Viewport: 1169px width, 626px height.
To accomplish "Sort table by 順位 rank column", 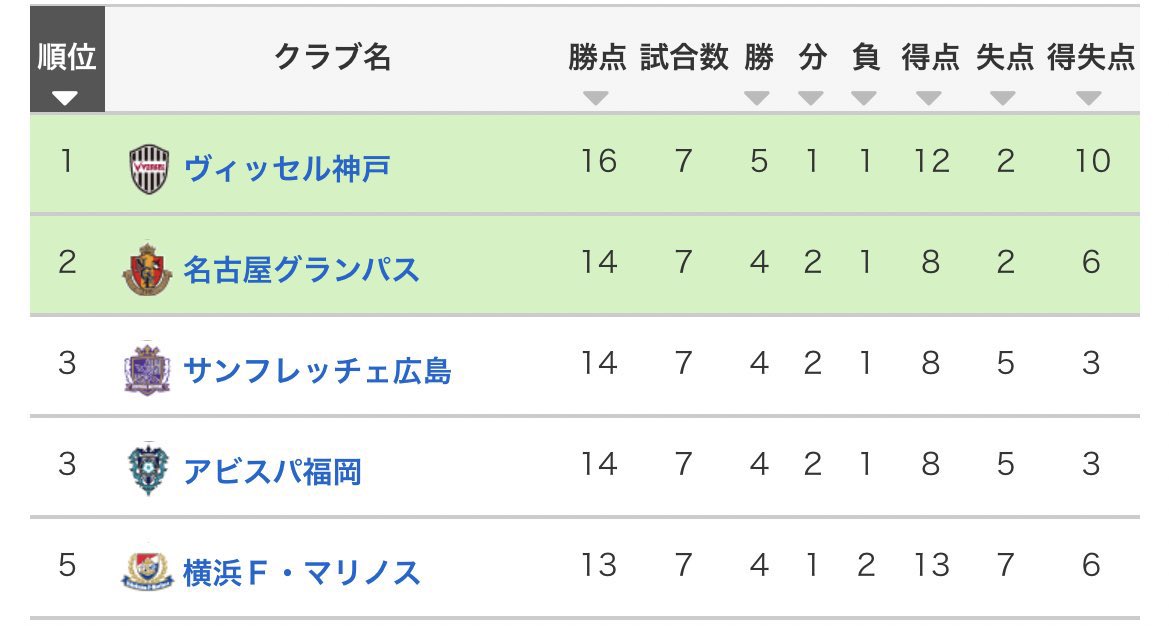I will 66,98.
